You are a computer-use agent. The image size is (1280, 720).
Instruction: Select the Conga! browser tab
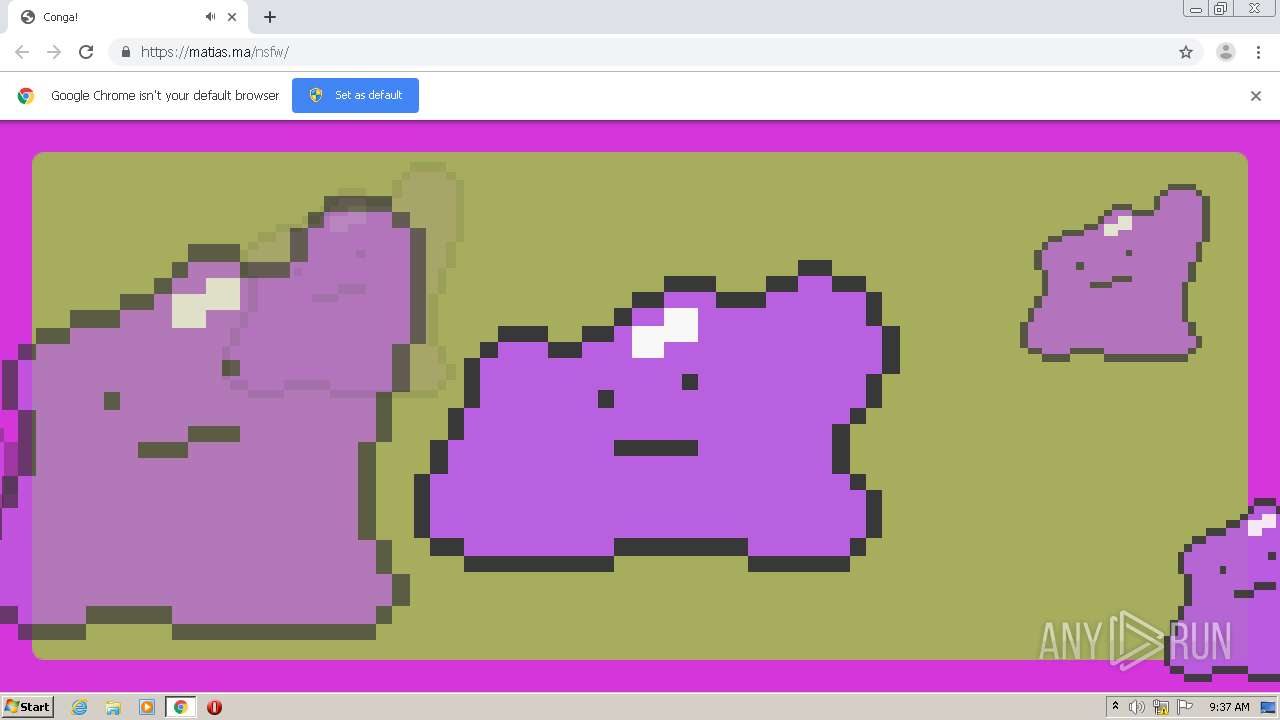point(127,17)
